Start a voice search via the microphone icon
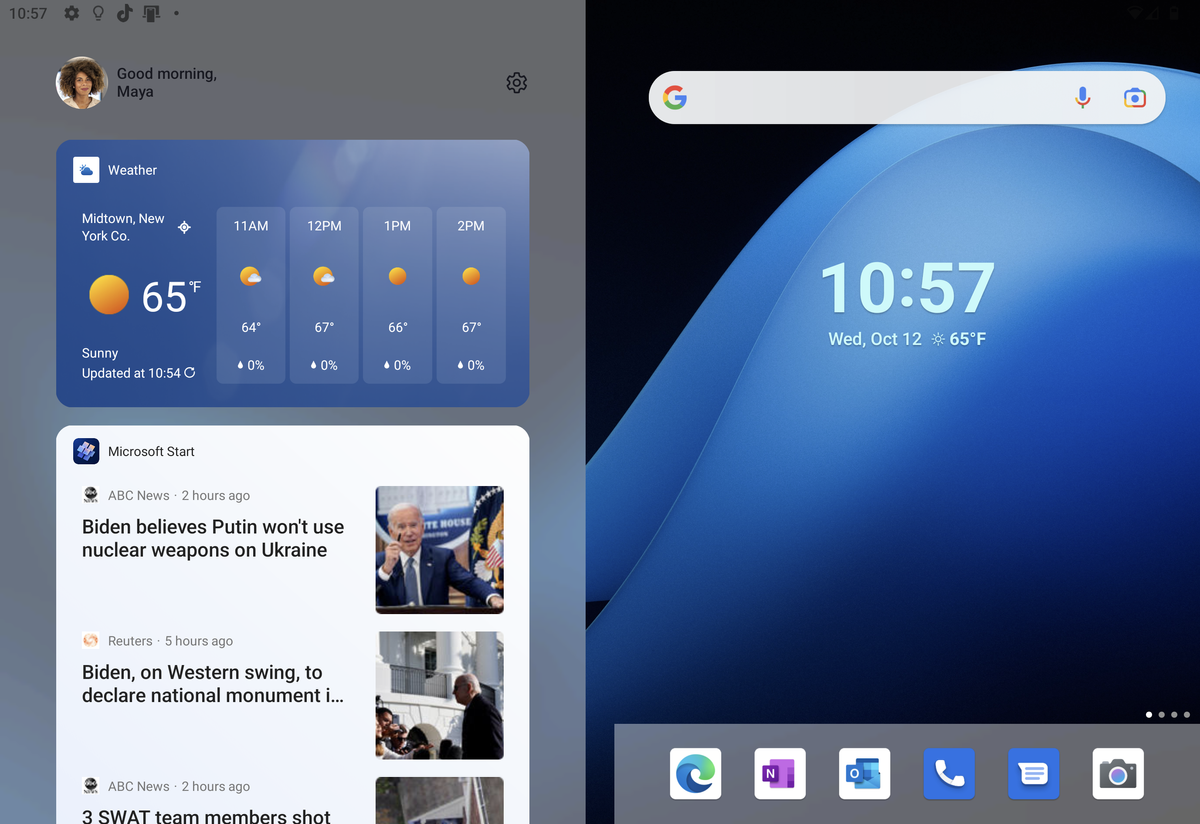The image size is (1200, 824). pos(1083,98)
